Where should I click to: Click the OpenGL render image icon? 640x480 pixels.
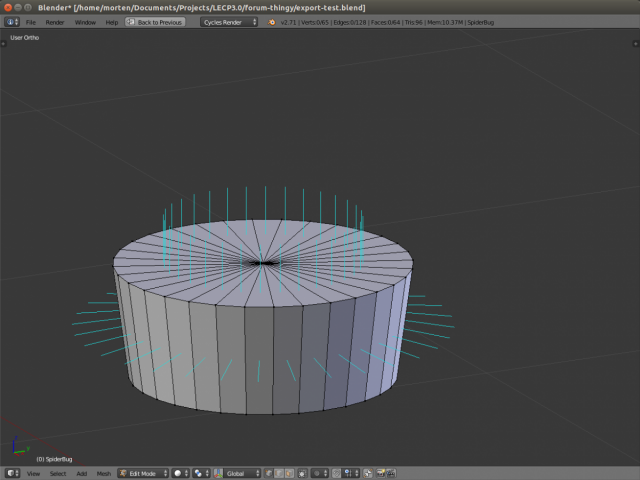[x=382, y=473]
